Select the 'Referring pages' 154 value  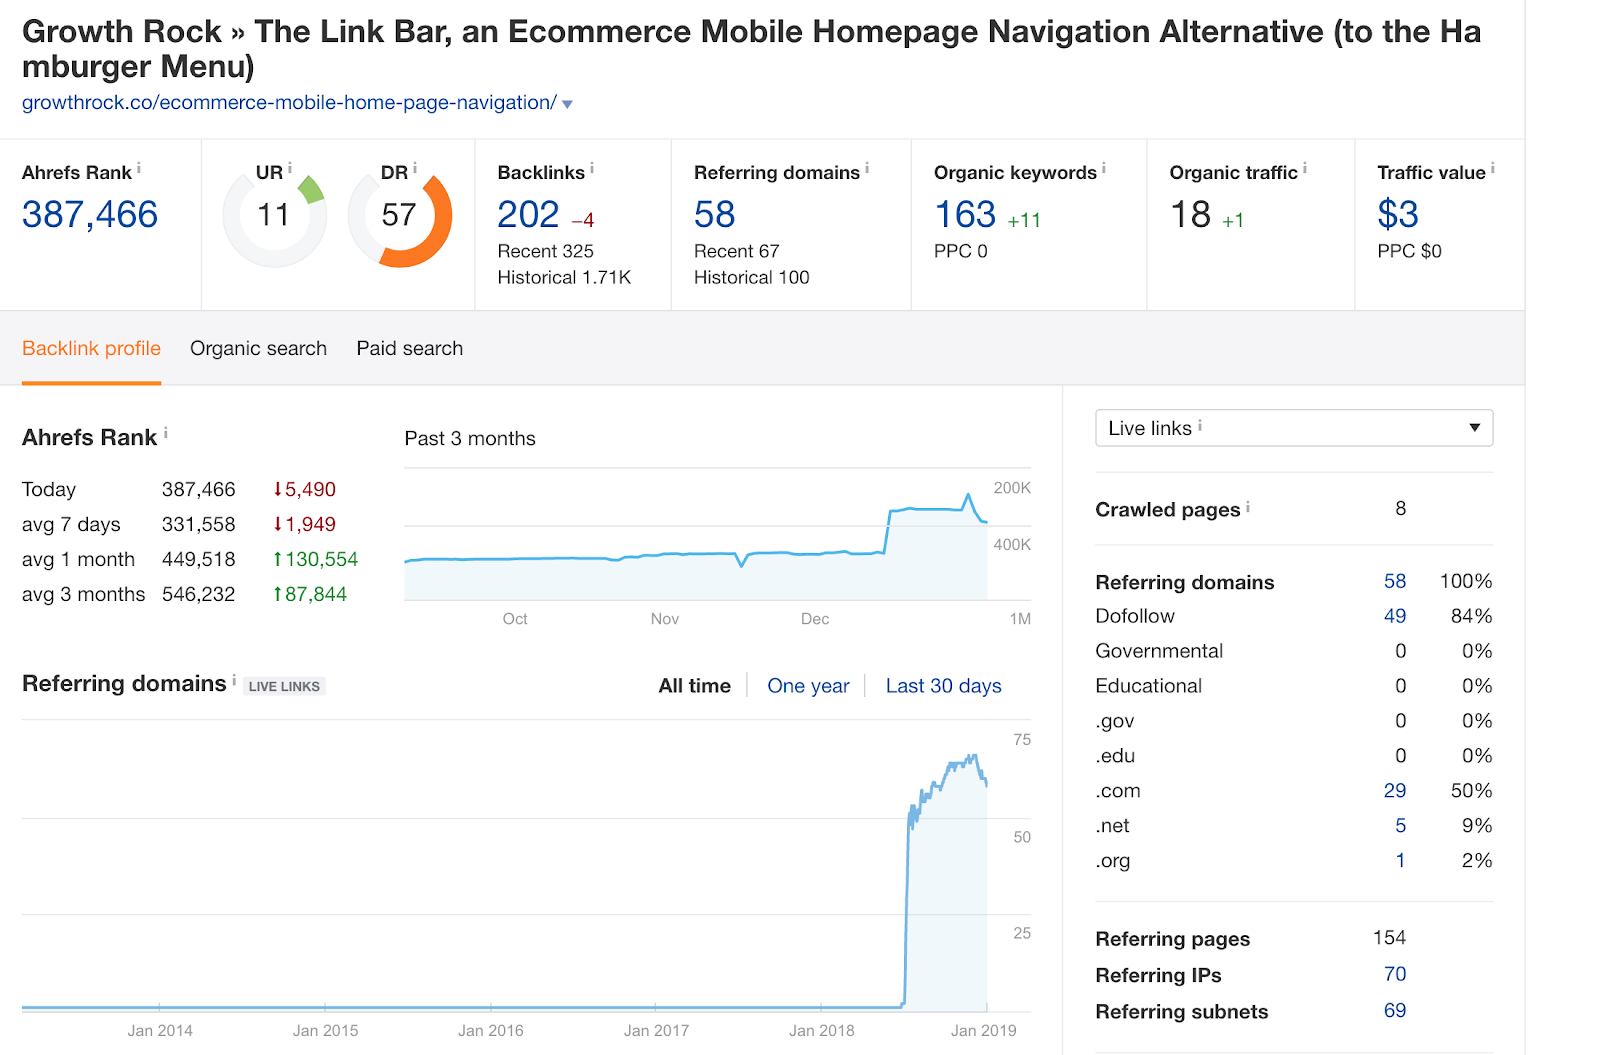[x=1390, y=938]
